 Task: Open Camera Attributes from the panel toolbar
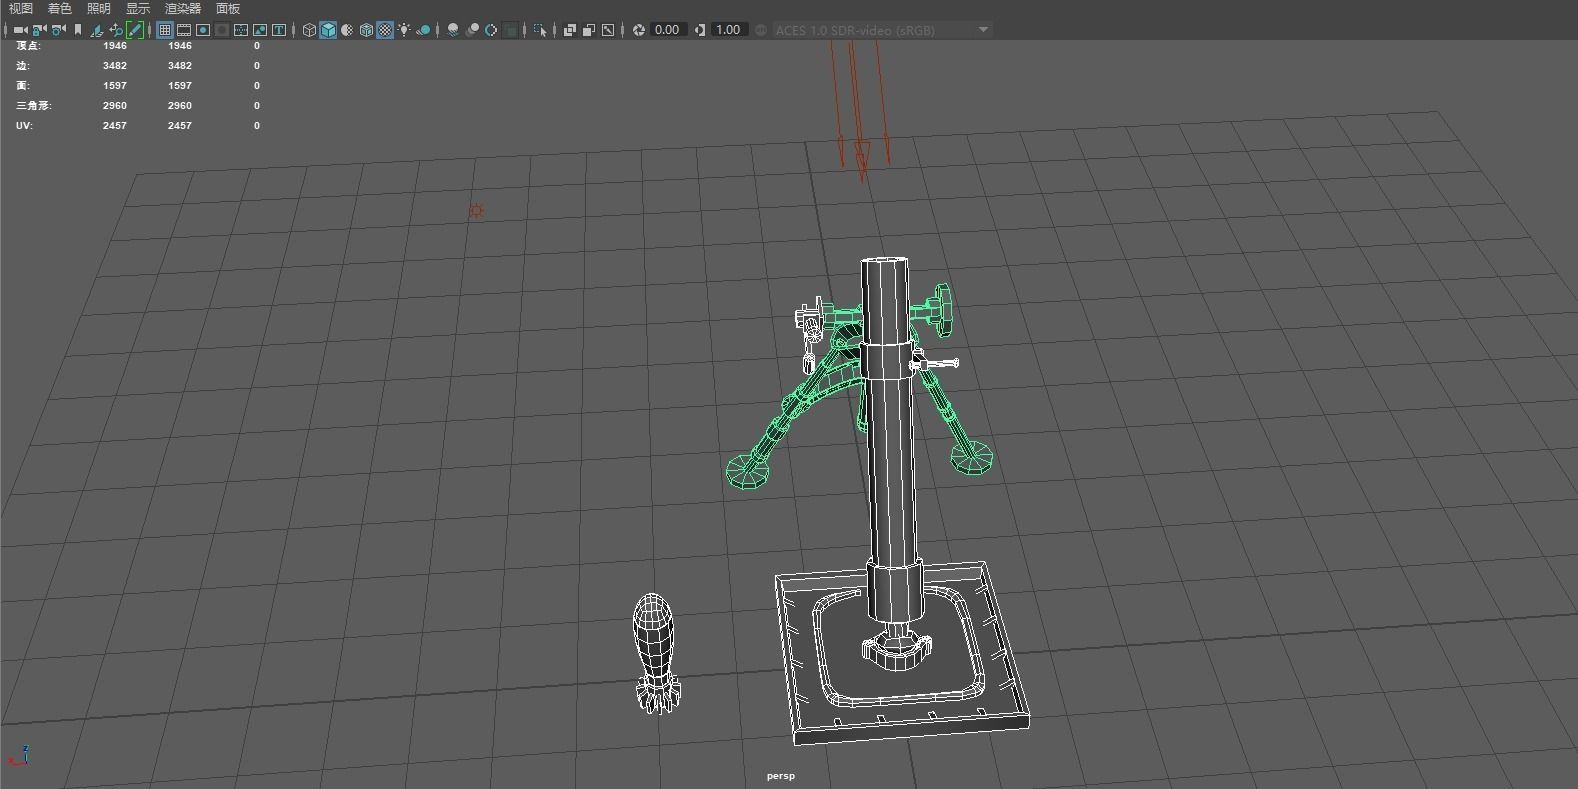(x=59, y=30)
